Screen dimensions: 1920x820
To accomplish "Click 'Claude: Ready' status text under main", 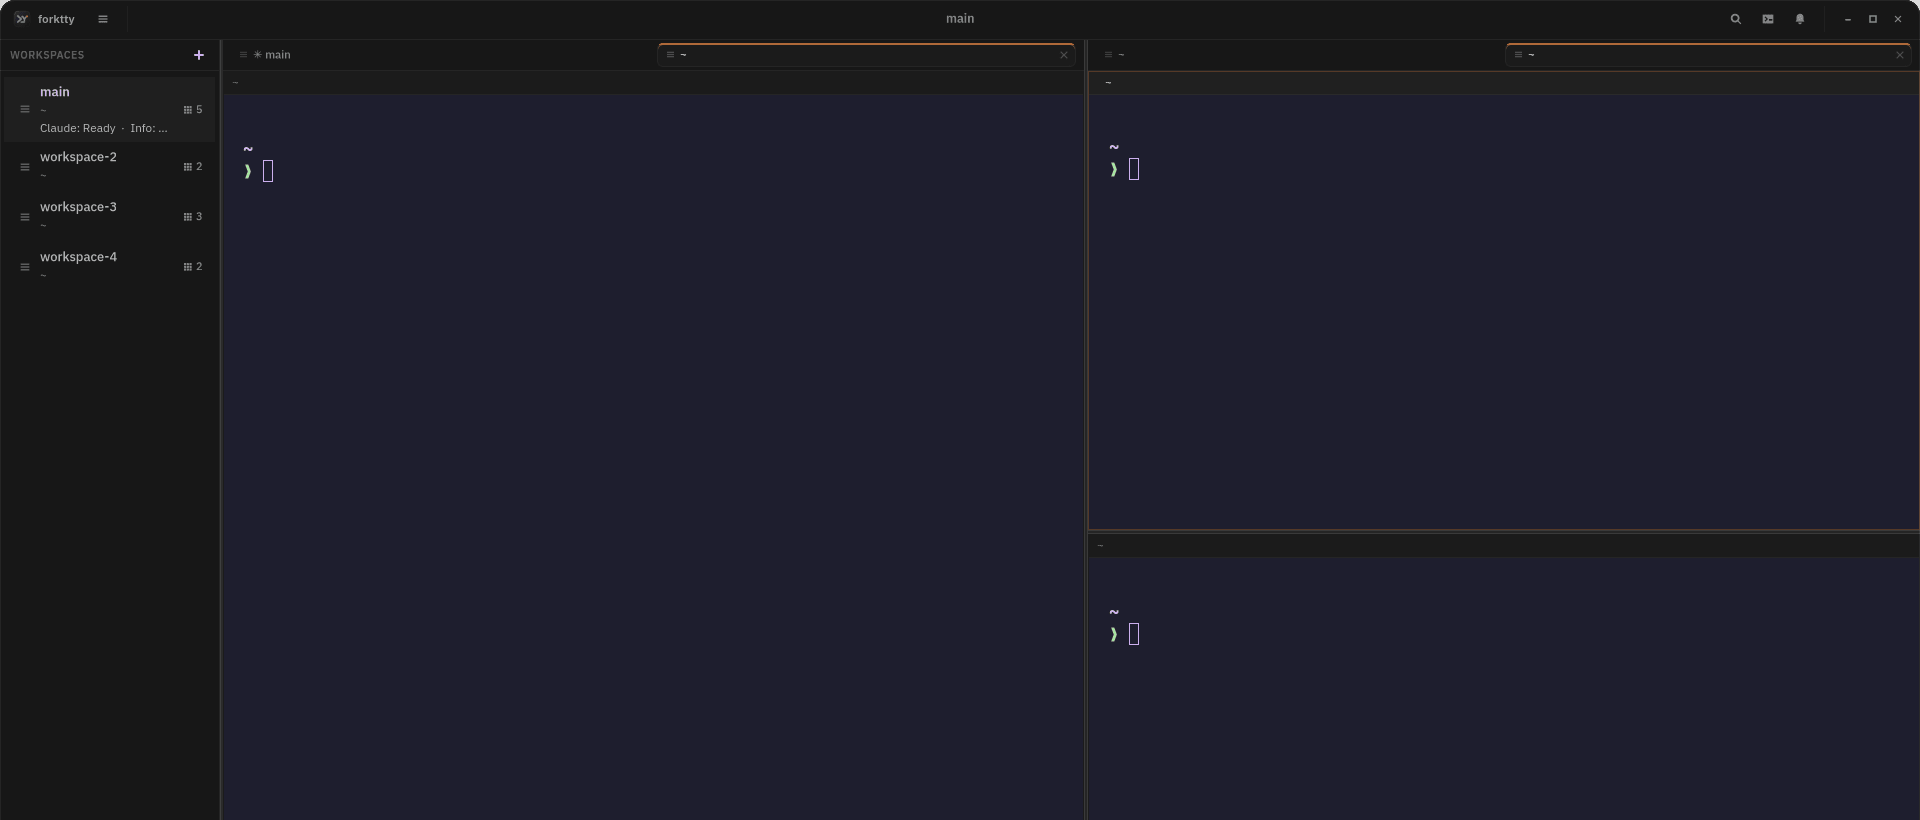I will tap(78, 129).
